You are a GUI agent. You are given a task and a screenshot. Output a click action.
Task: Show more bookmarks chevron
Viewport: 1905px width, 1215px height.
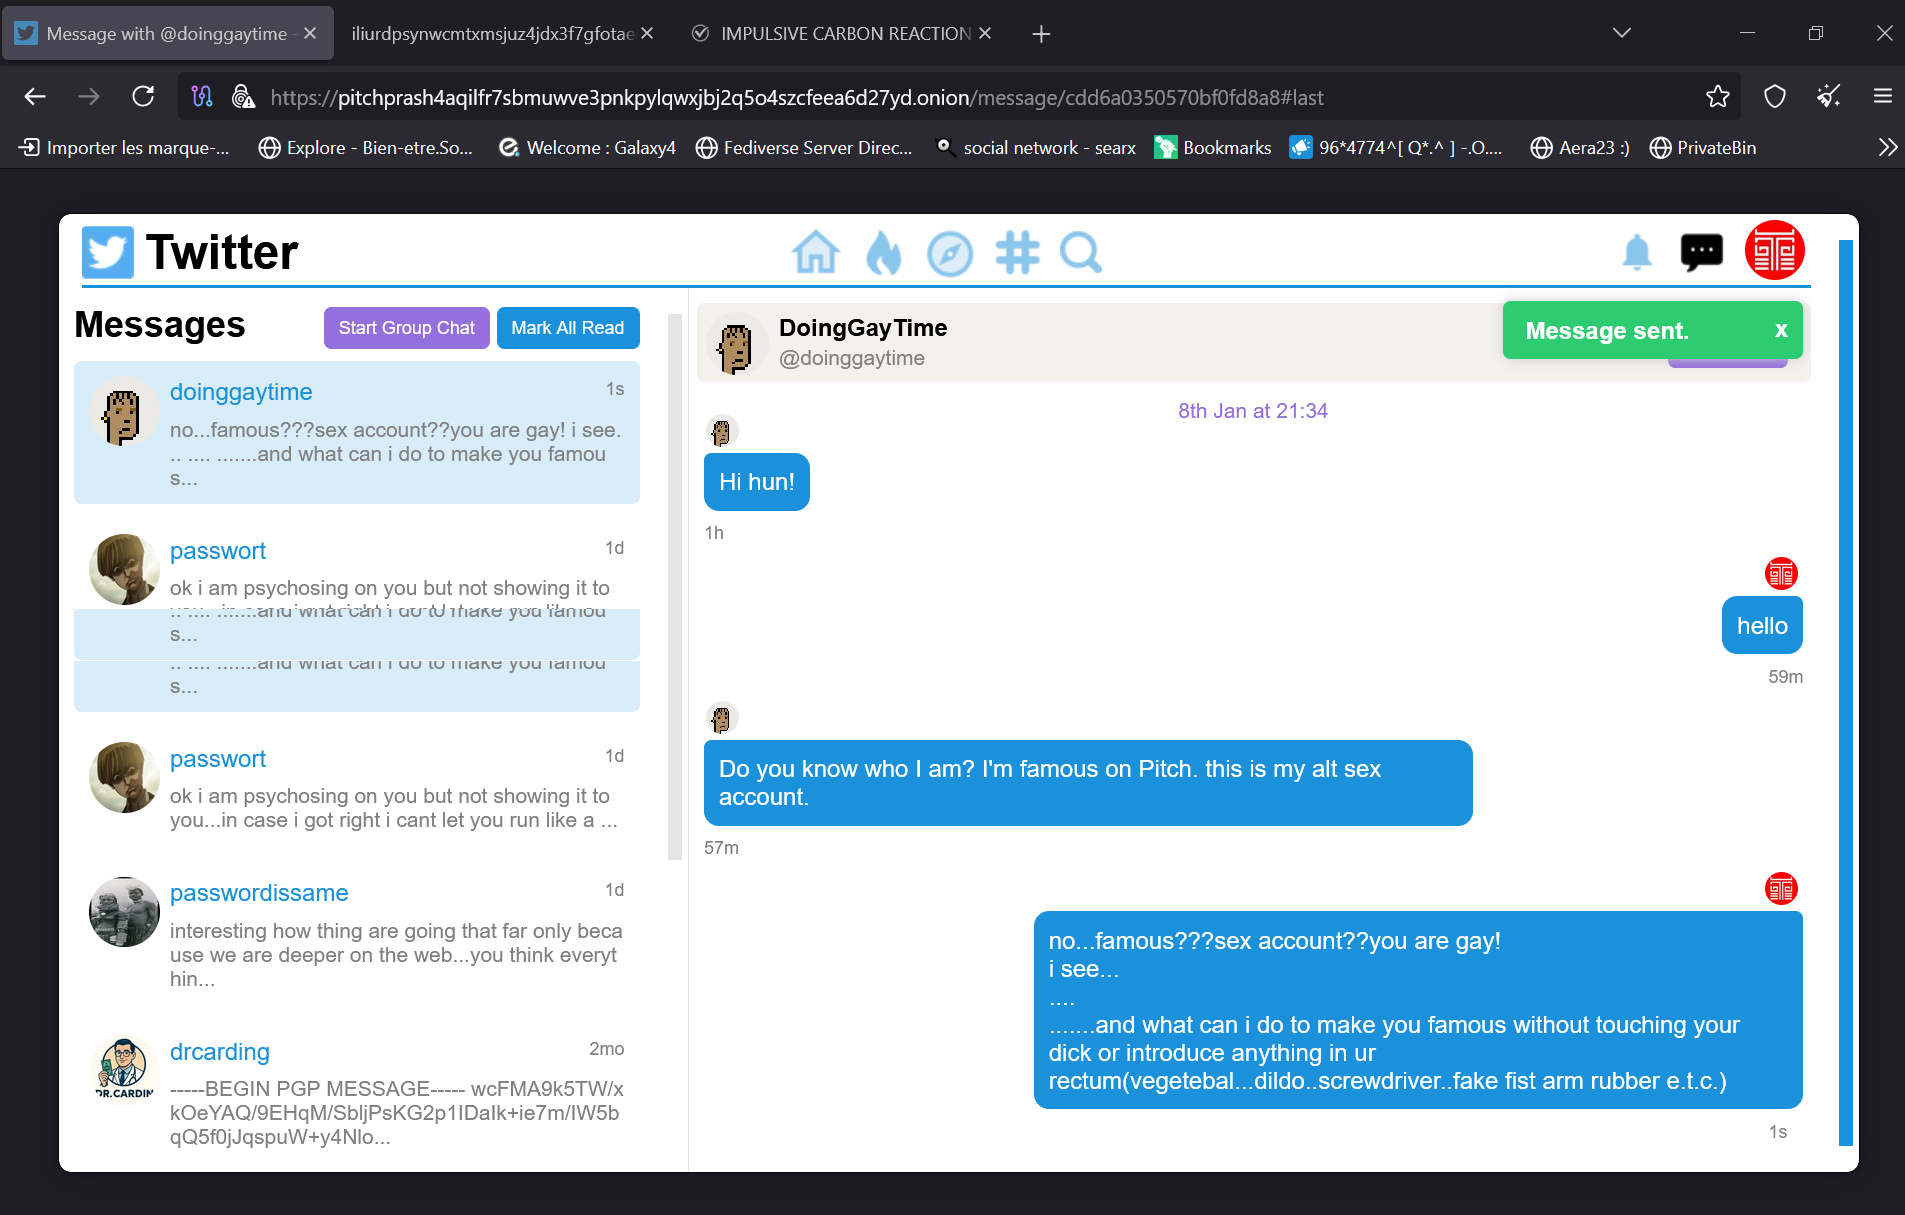click(1887, 148)
